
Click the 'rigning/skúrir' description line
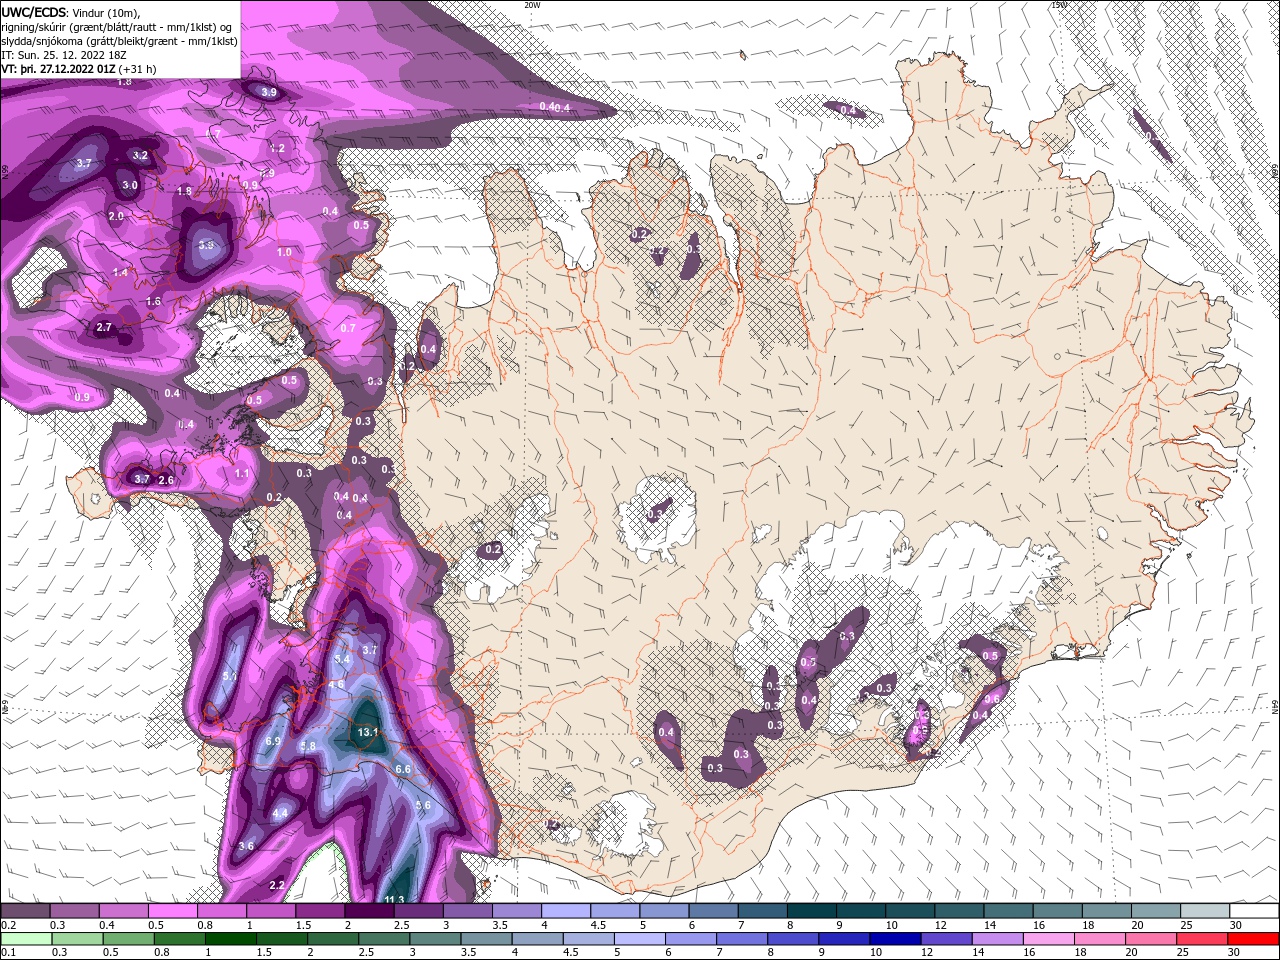pyautogui.click(x=117, y=27)
